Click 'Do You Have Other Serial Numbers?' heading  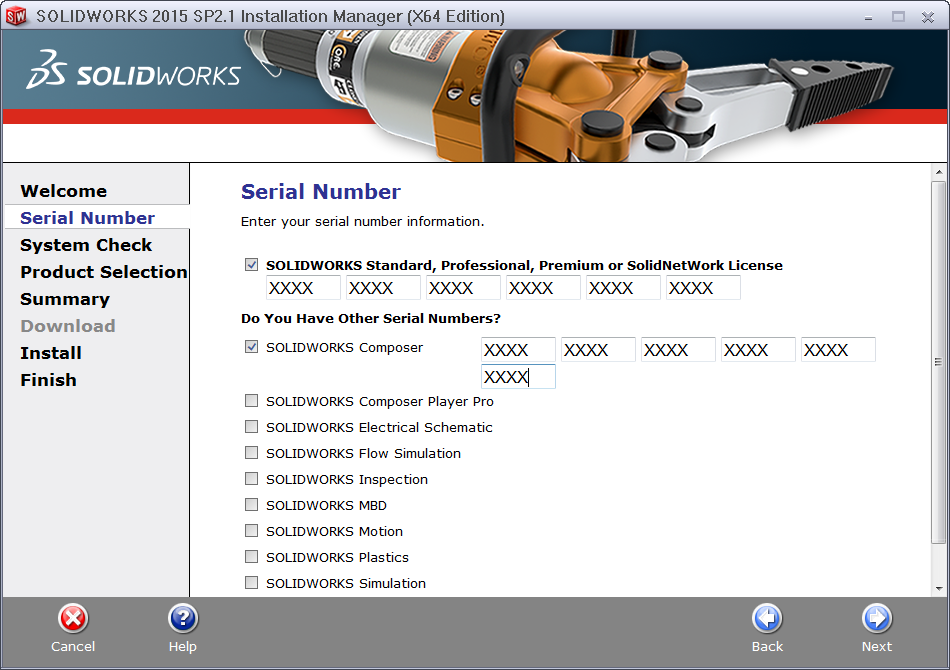[x=371, y=319]
